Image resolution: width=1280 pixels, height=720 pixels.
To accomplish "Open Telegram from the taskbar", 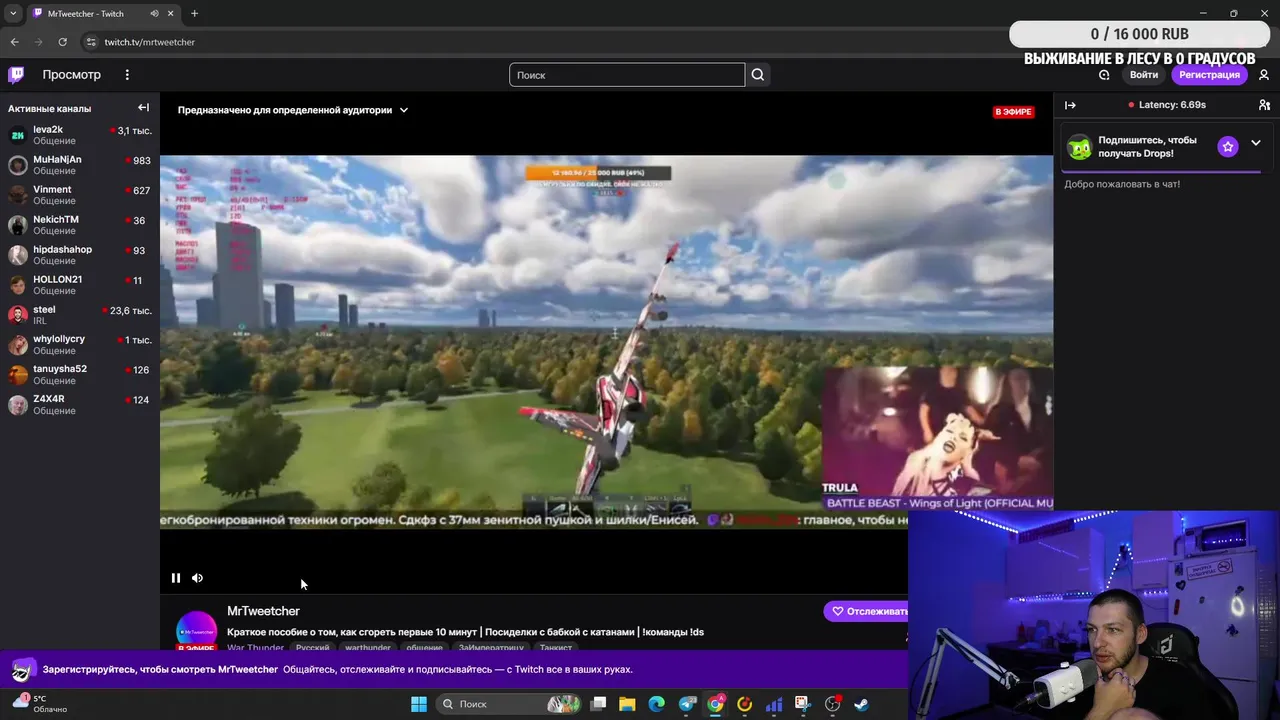I will point(687,704).
